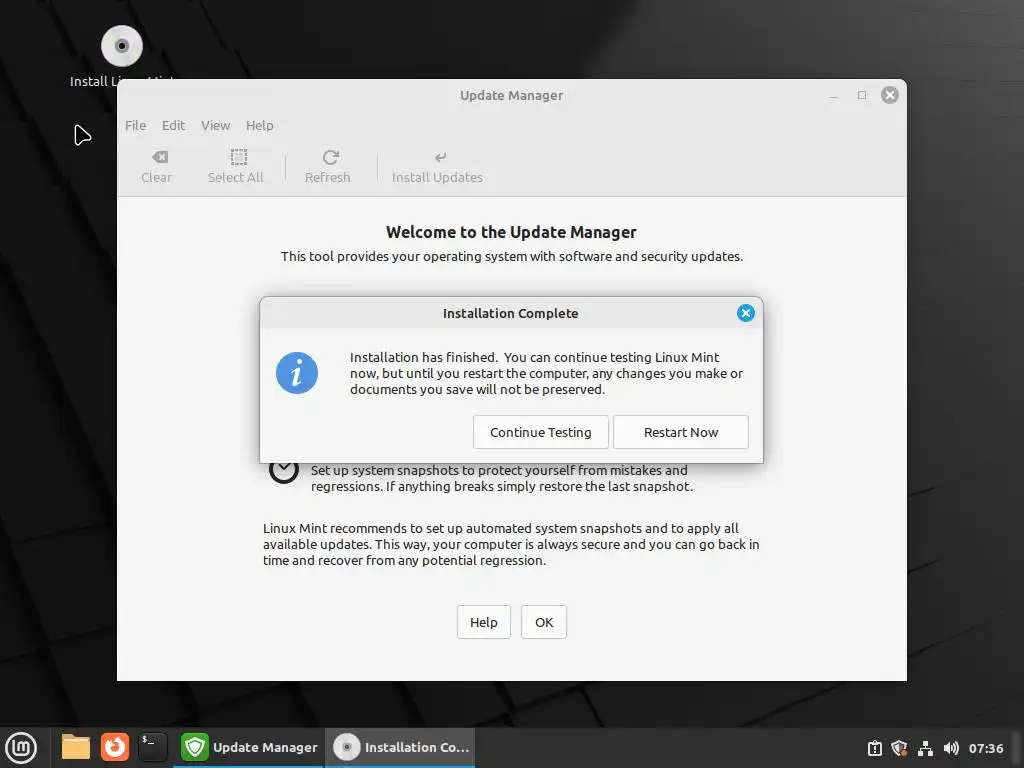The width and height of the screenshot is (1024, 768).
Task: Click the volume speaker tray icon
Action: coord(951,748)
